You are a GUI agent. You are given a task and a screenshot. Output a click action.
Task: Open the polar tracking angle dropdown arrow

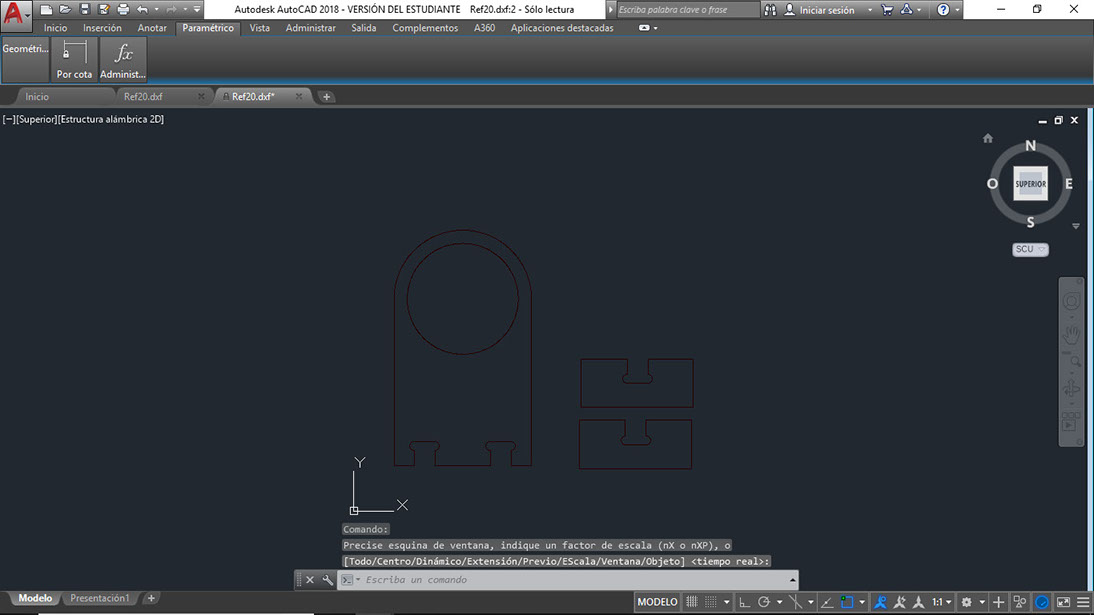[x=779, y=602]
